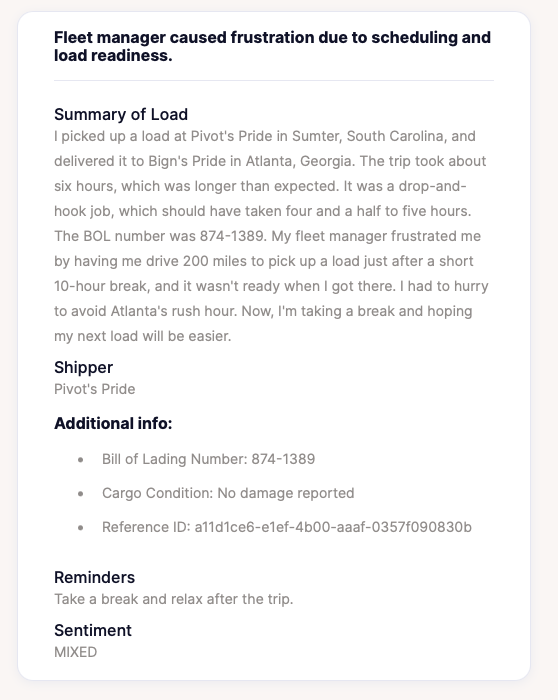558x700 pixels.
Task: Click the first bullet point marker
Action: point(80,459)
